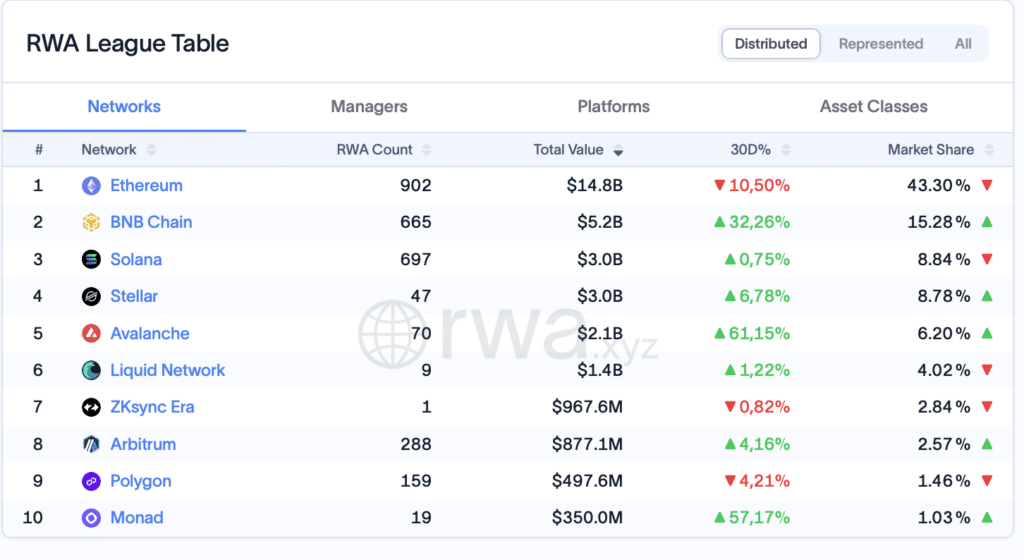Click BNB Chain's market share 15.28%
The width and height of the screenshot is (1024, 560).
(938, 223)
